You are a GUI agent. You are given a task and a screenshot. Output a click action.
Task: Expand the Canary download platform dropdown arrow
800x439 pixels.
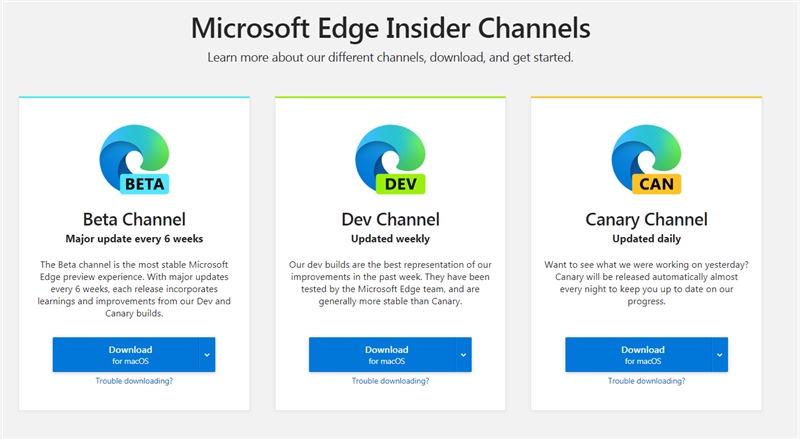pyautogui.click(x=720, y=354)
